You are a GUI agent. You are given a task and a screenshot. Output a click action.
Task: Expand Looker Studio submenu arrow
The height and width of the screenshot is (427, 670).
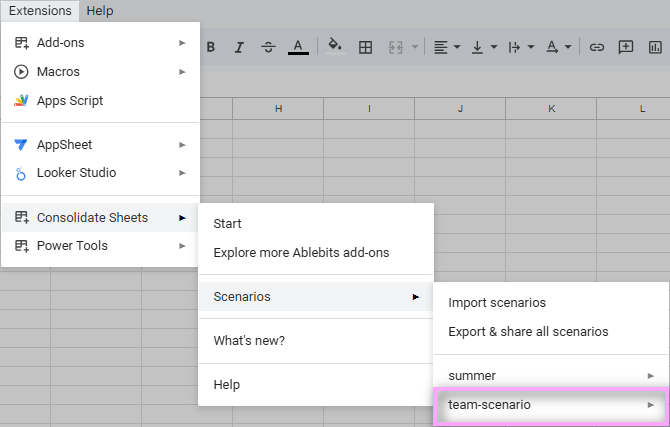(x=182, y=173)
